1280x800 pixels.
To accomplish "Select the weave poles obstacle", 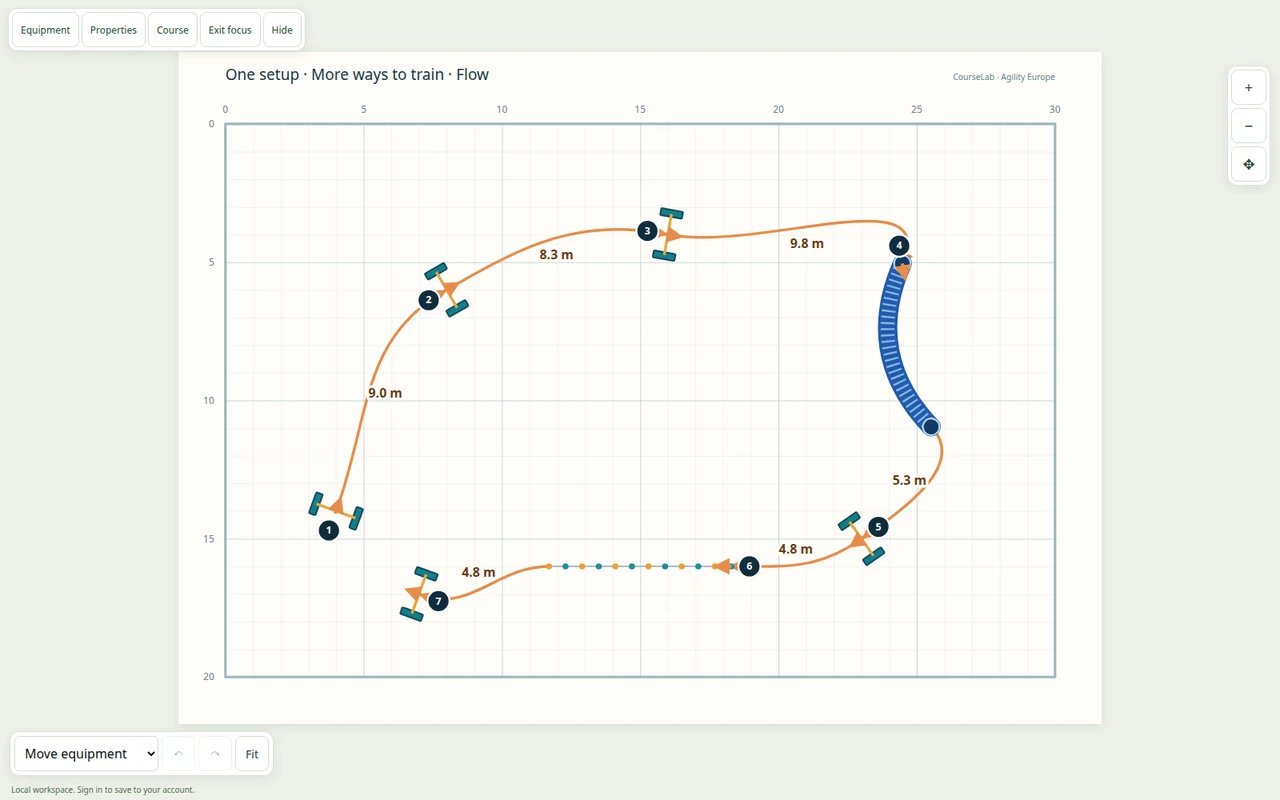I will [640, 566].
